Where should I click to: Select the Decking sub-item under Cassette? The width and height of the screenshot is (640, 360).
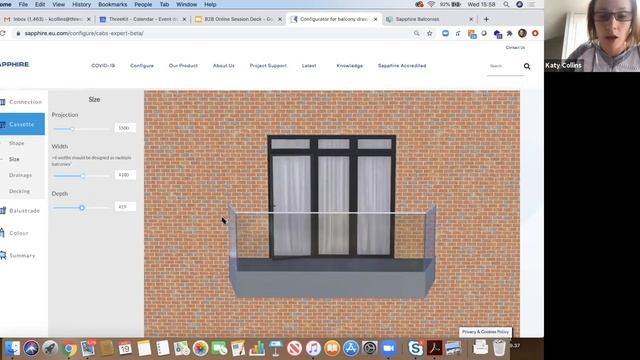point(19,191)
